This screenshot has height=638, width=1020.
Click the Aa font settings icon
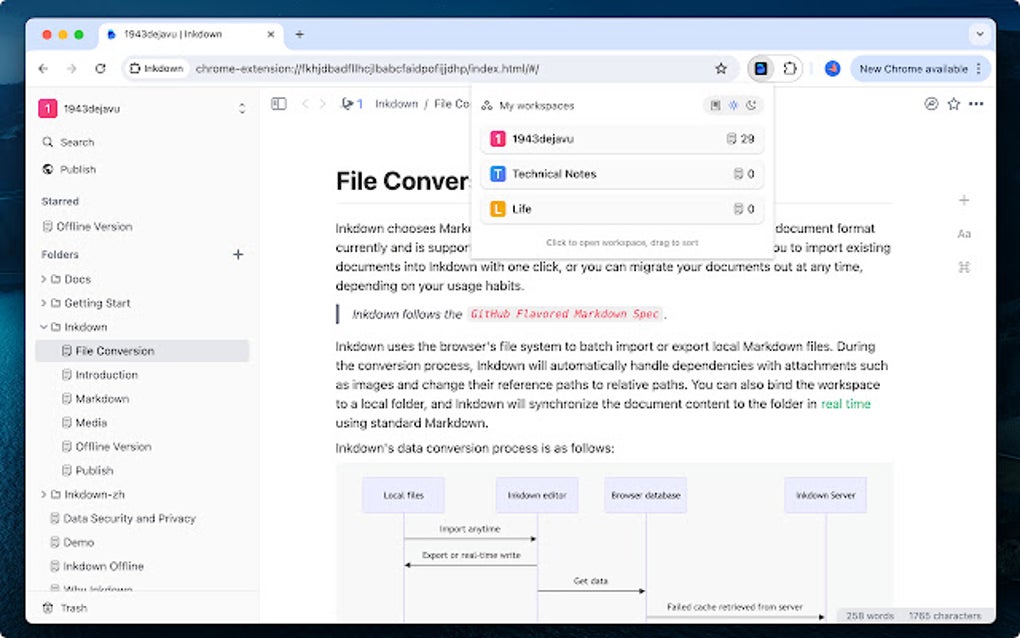pyautogui.click(x=964, y=234)
